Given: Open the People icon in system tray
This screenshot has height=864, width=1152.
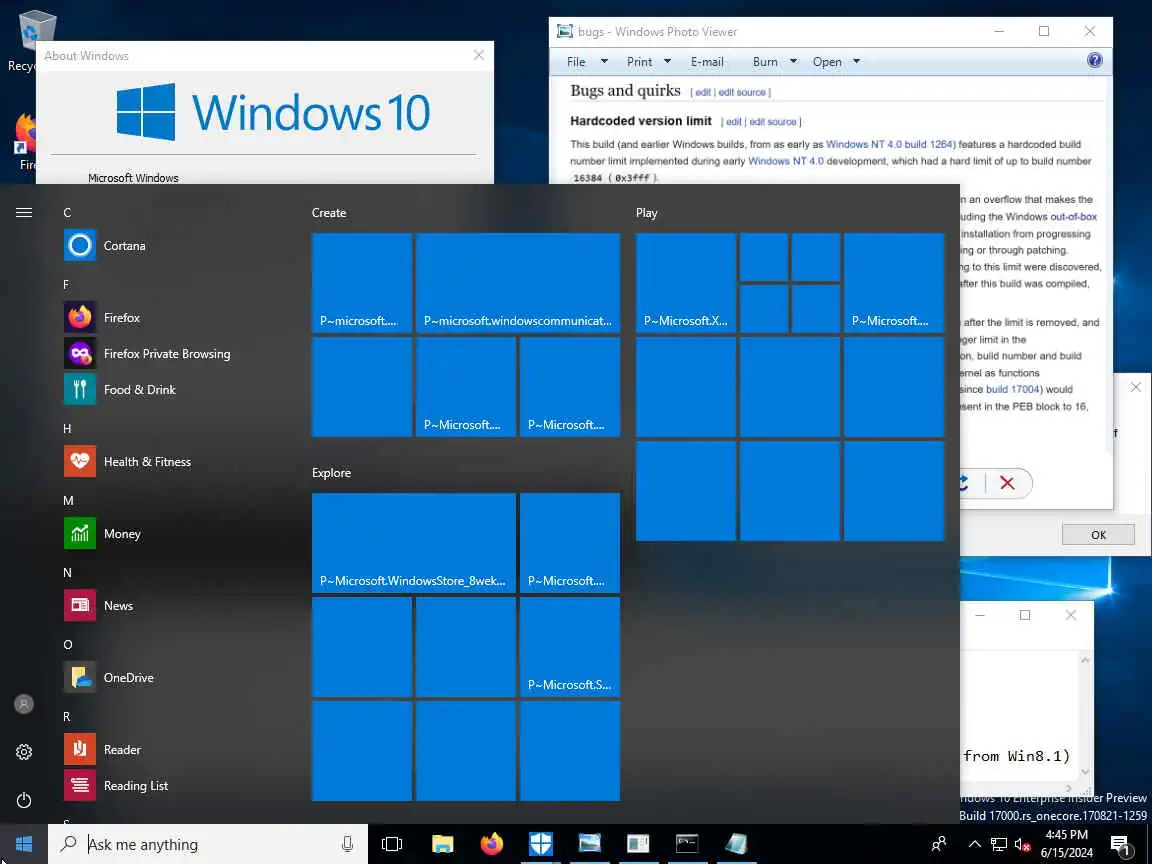Looking at the screenshot, I should click(x=939, y=844).
